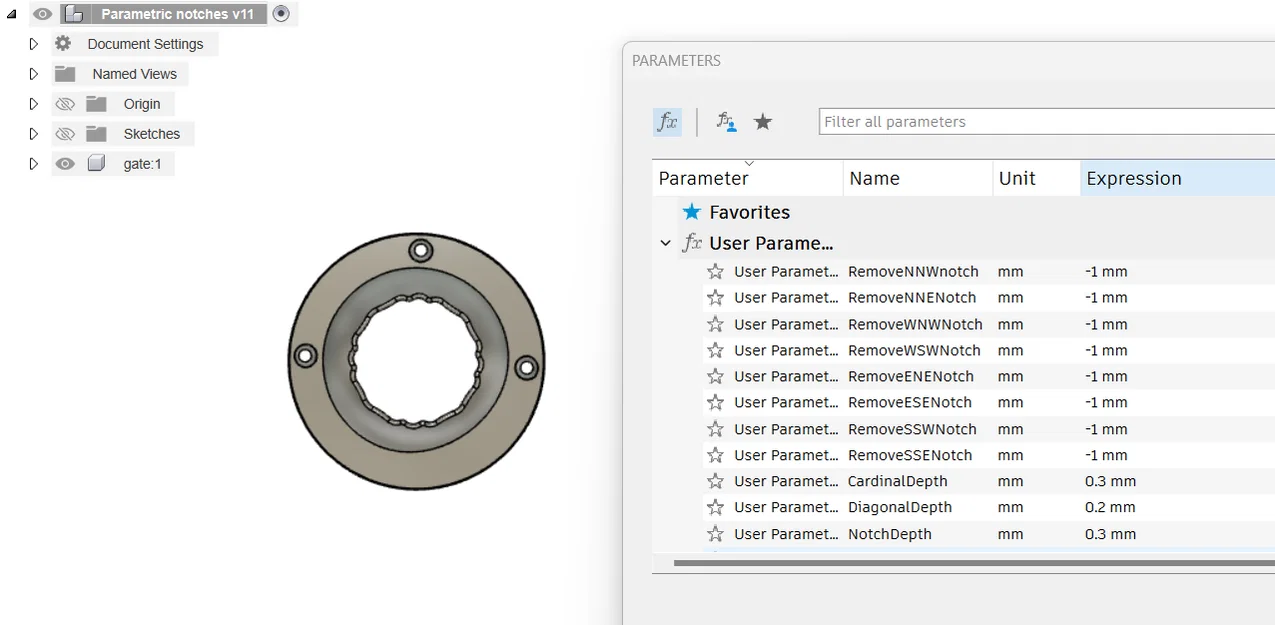The width and height of the screenshot is (1275, 625).
Task: Favorite the RemoveNNENotch parameter star
Action: pyautogui.click(x=715, y=298)
